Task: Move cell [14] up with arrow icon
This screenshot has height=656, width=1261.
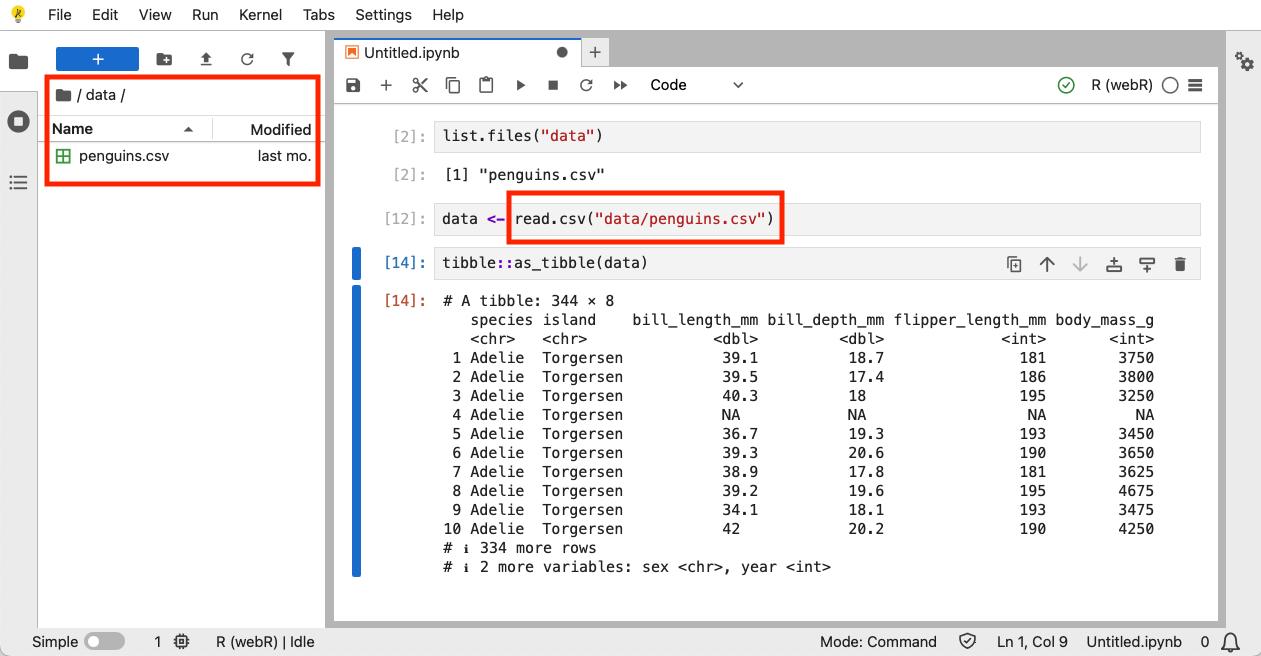Action: (x=1047, y=263)
